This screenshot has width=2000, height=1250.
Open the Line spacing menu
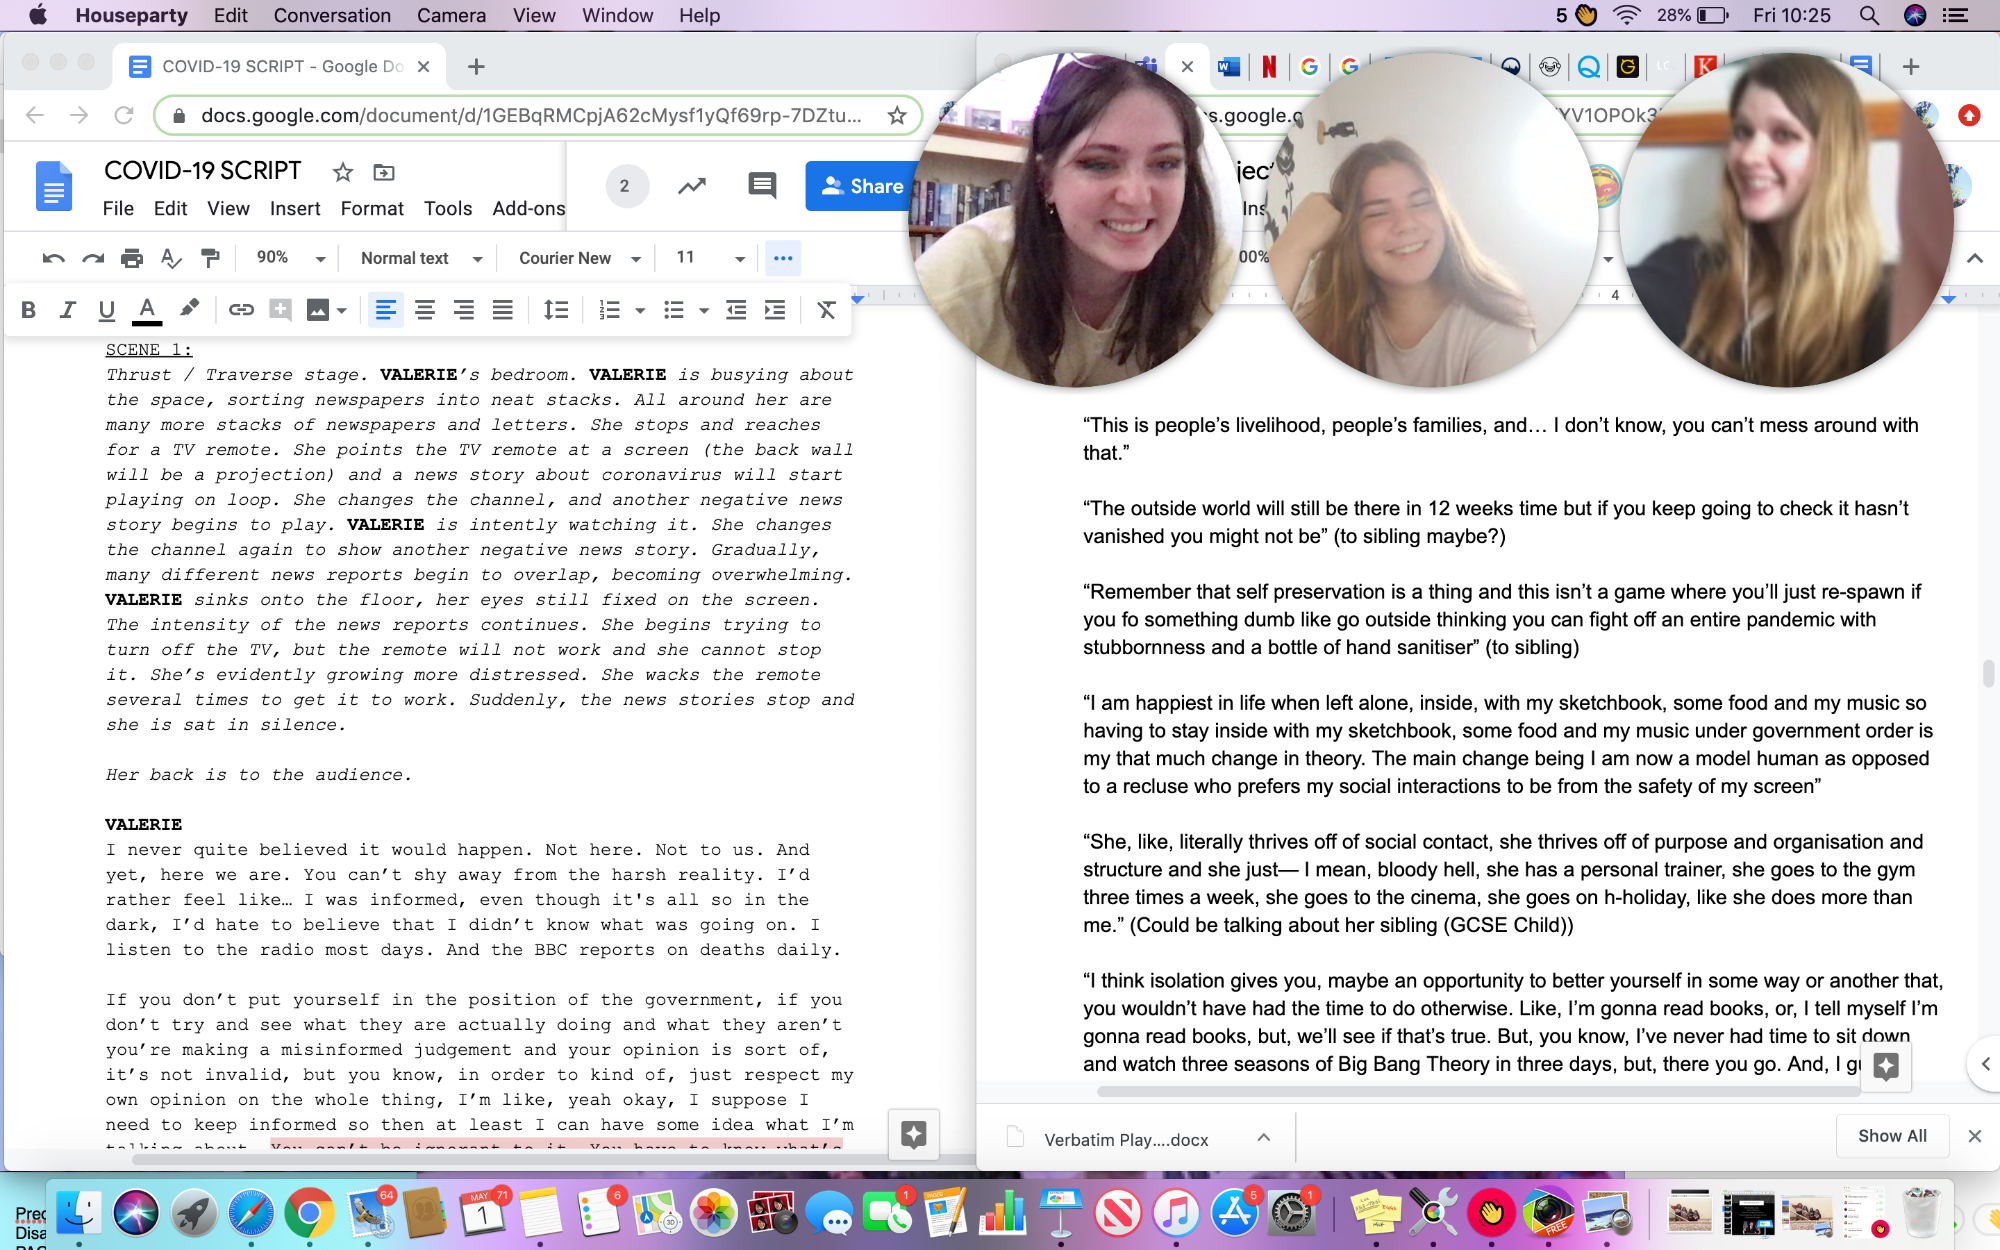[556, 310]
